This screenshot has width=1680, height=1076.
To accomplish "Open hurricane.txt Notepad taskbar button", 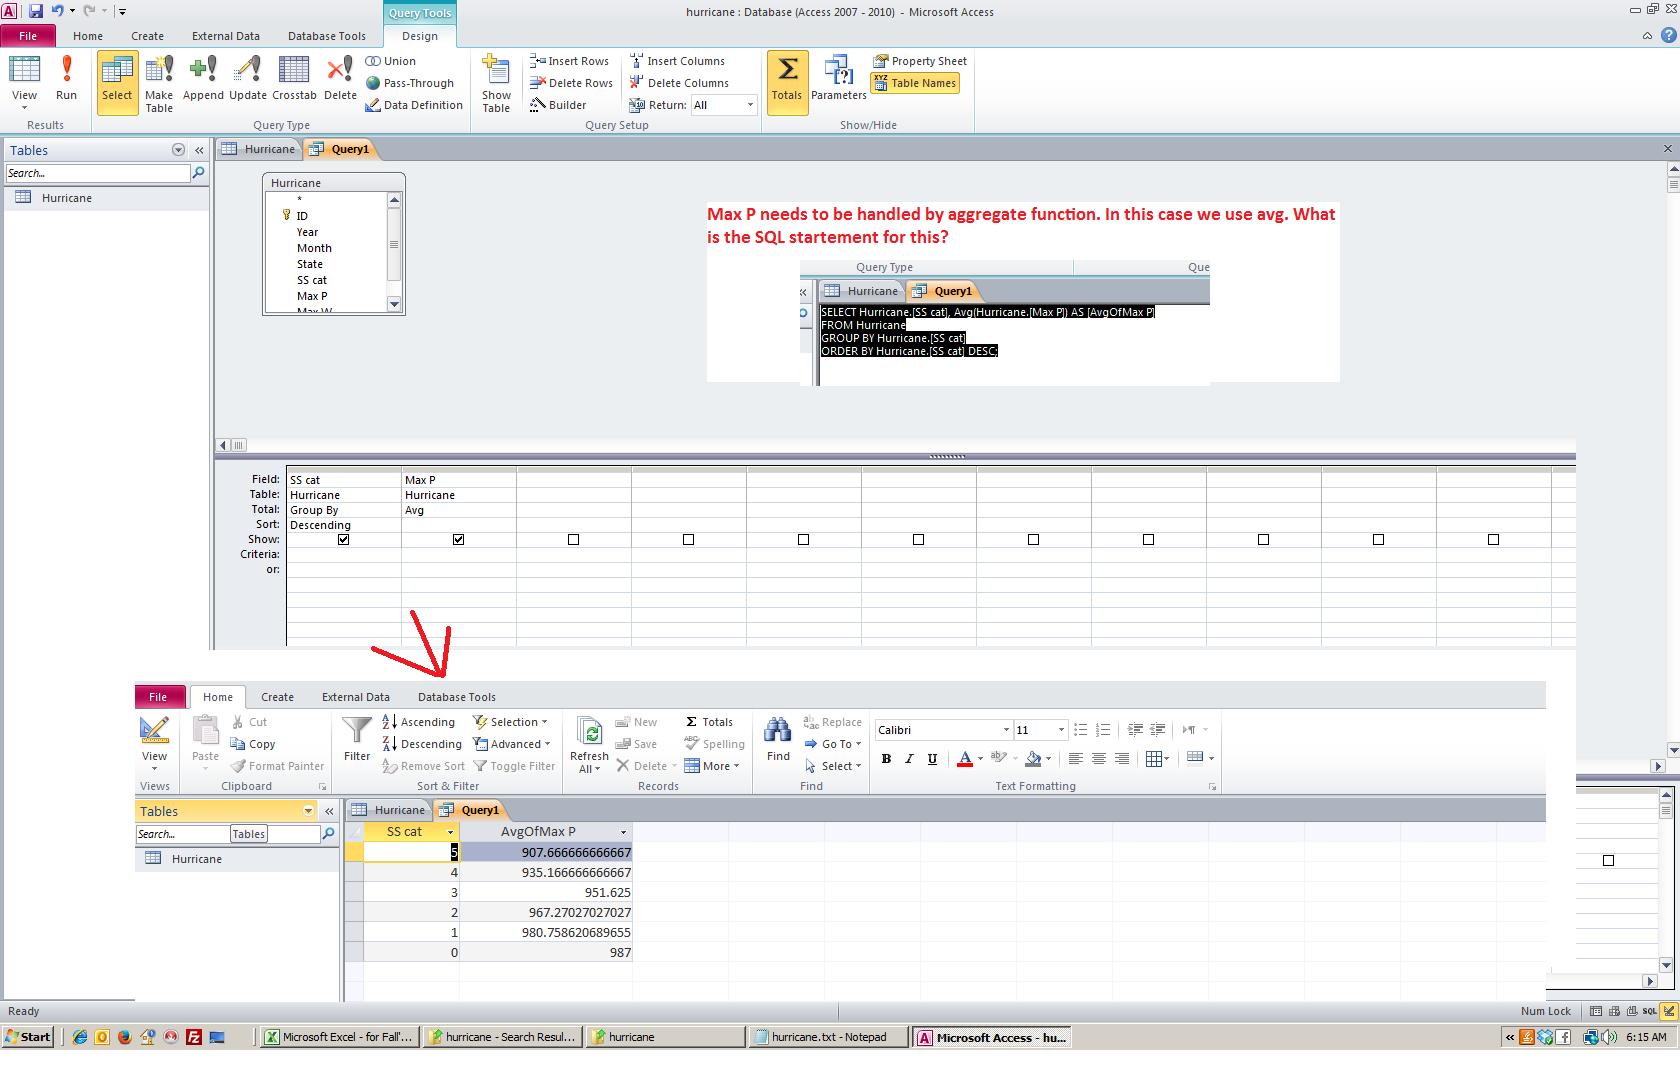I will [x=829, y=1037].
